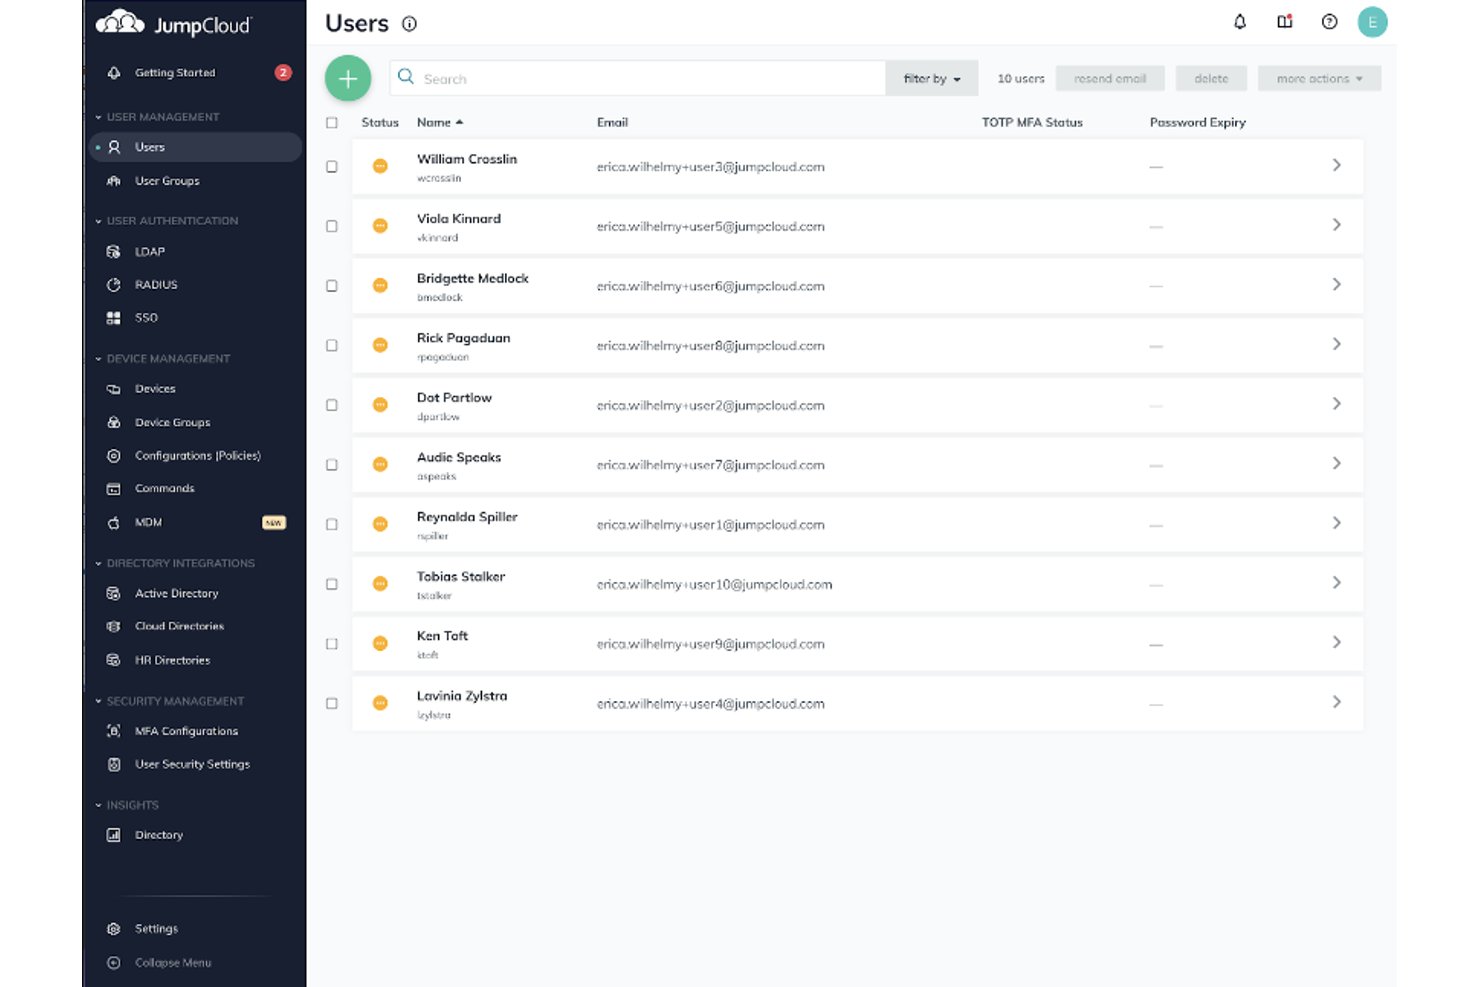Viewport: 1480px width, 987px height.
Task: Click the JumpCloud logo
Action: 174,23
